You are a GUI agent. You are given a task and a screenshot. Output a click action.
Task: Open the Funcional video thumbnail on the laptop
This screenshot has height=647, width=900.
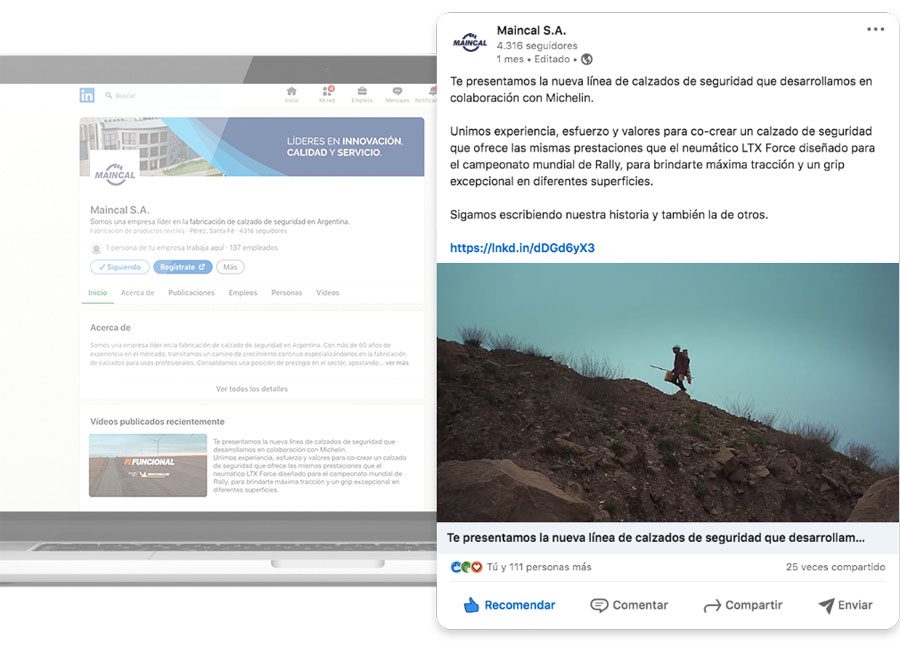tap(148, 465)
